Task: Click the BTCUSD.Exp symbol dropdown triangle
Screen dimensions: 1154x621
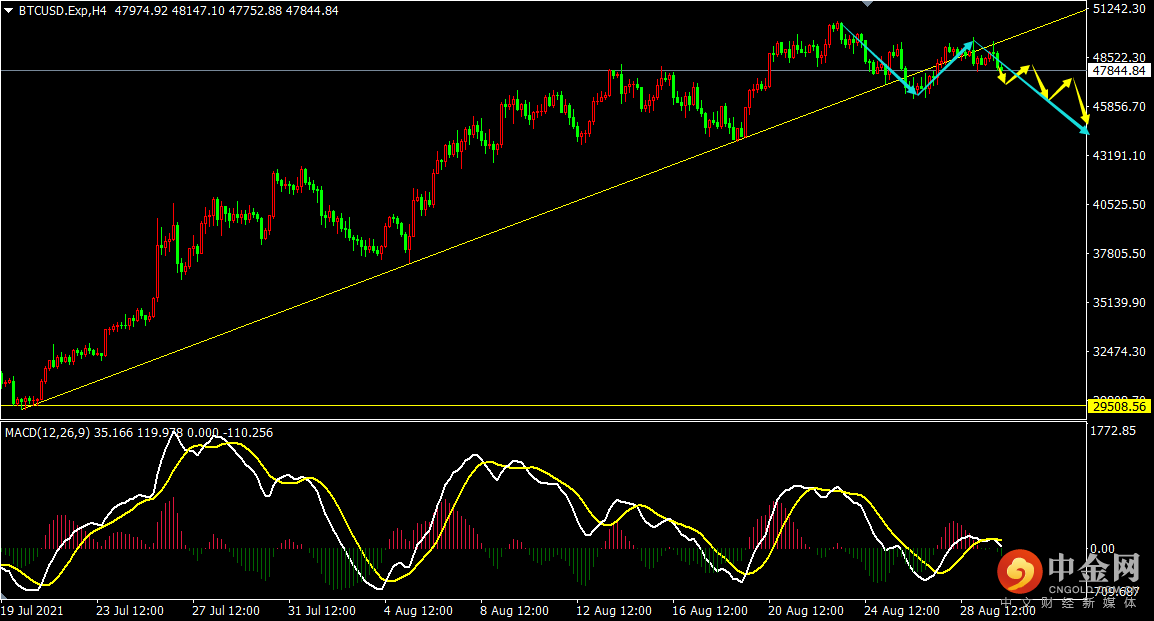Action: pos(8,11)
